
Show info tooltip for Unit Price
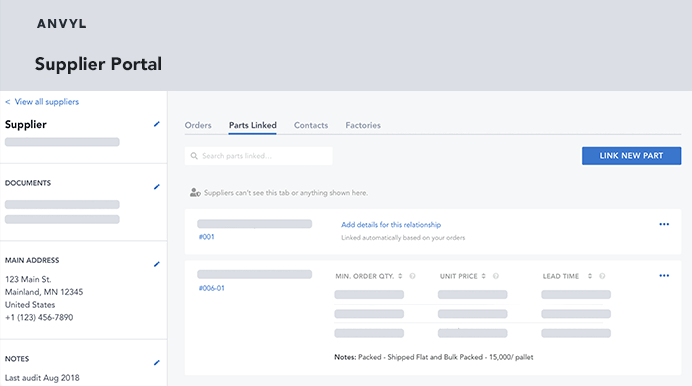[x=496, y=276]
